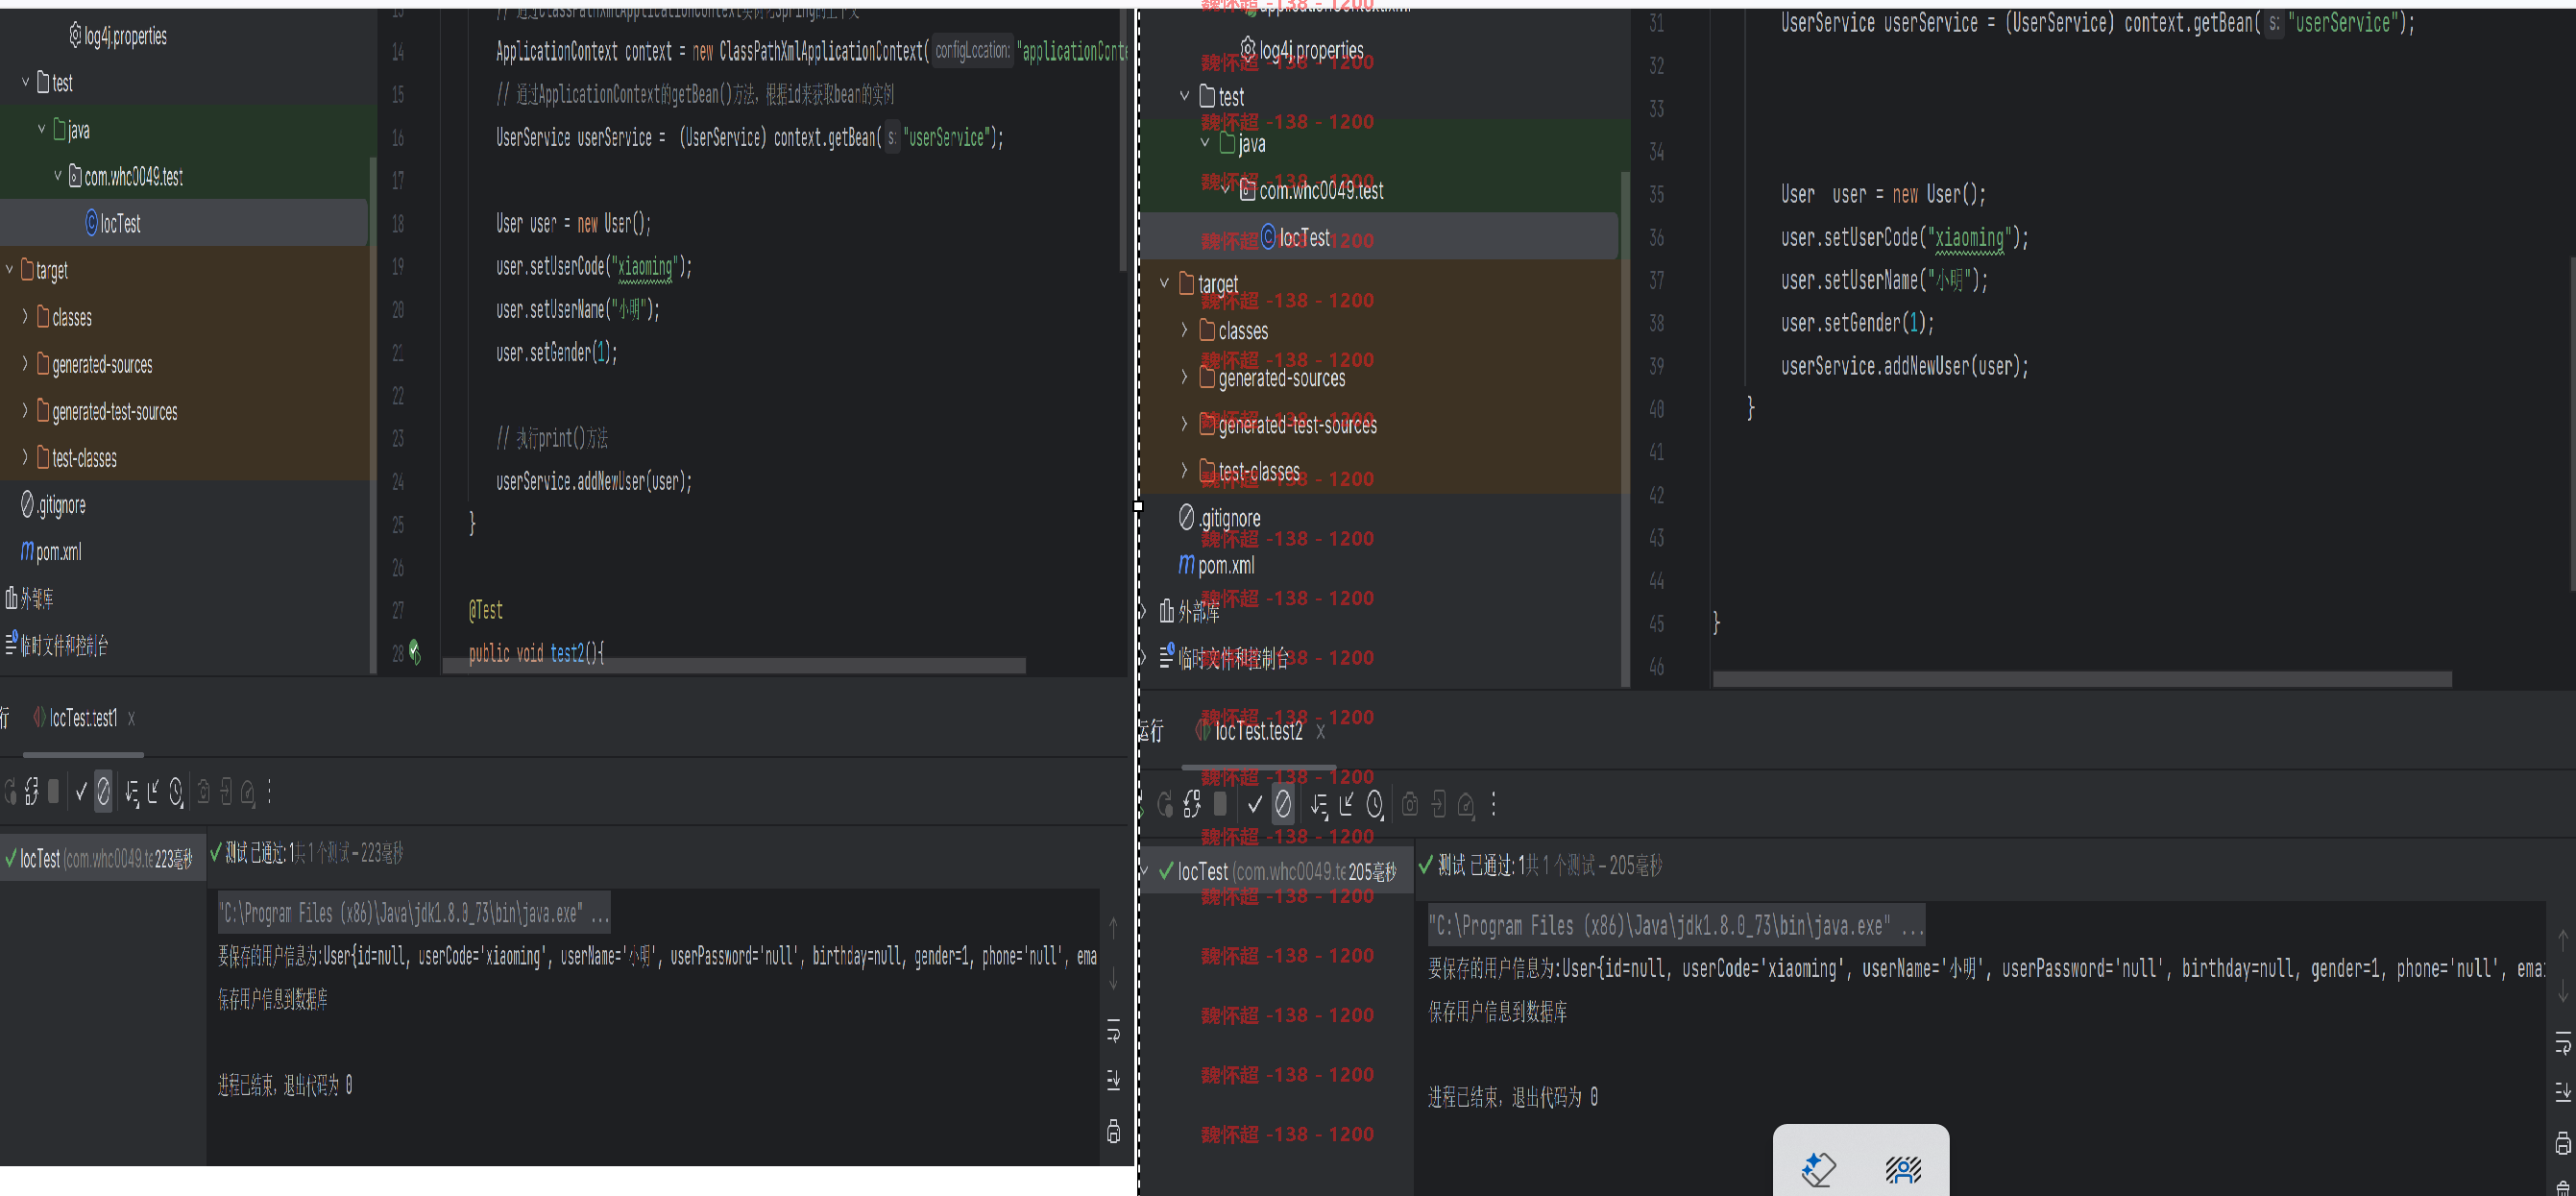Click java.exe command line in right console

[x=1676, y=926]
